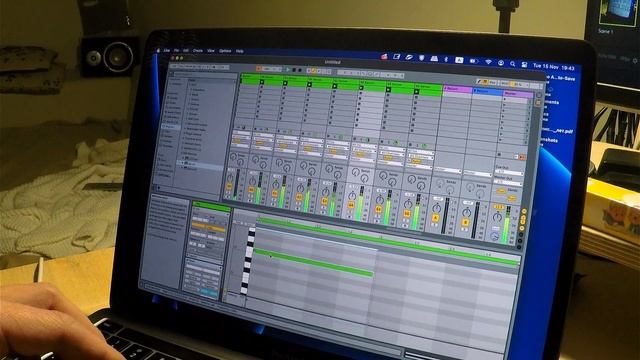This screenshot has width=640, height=360.
Task: Click the eighth track's volume fader
Action: 416,212
